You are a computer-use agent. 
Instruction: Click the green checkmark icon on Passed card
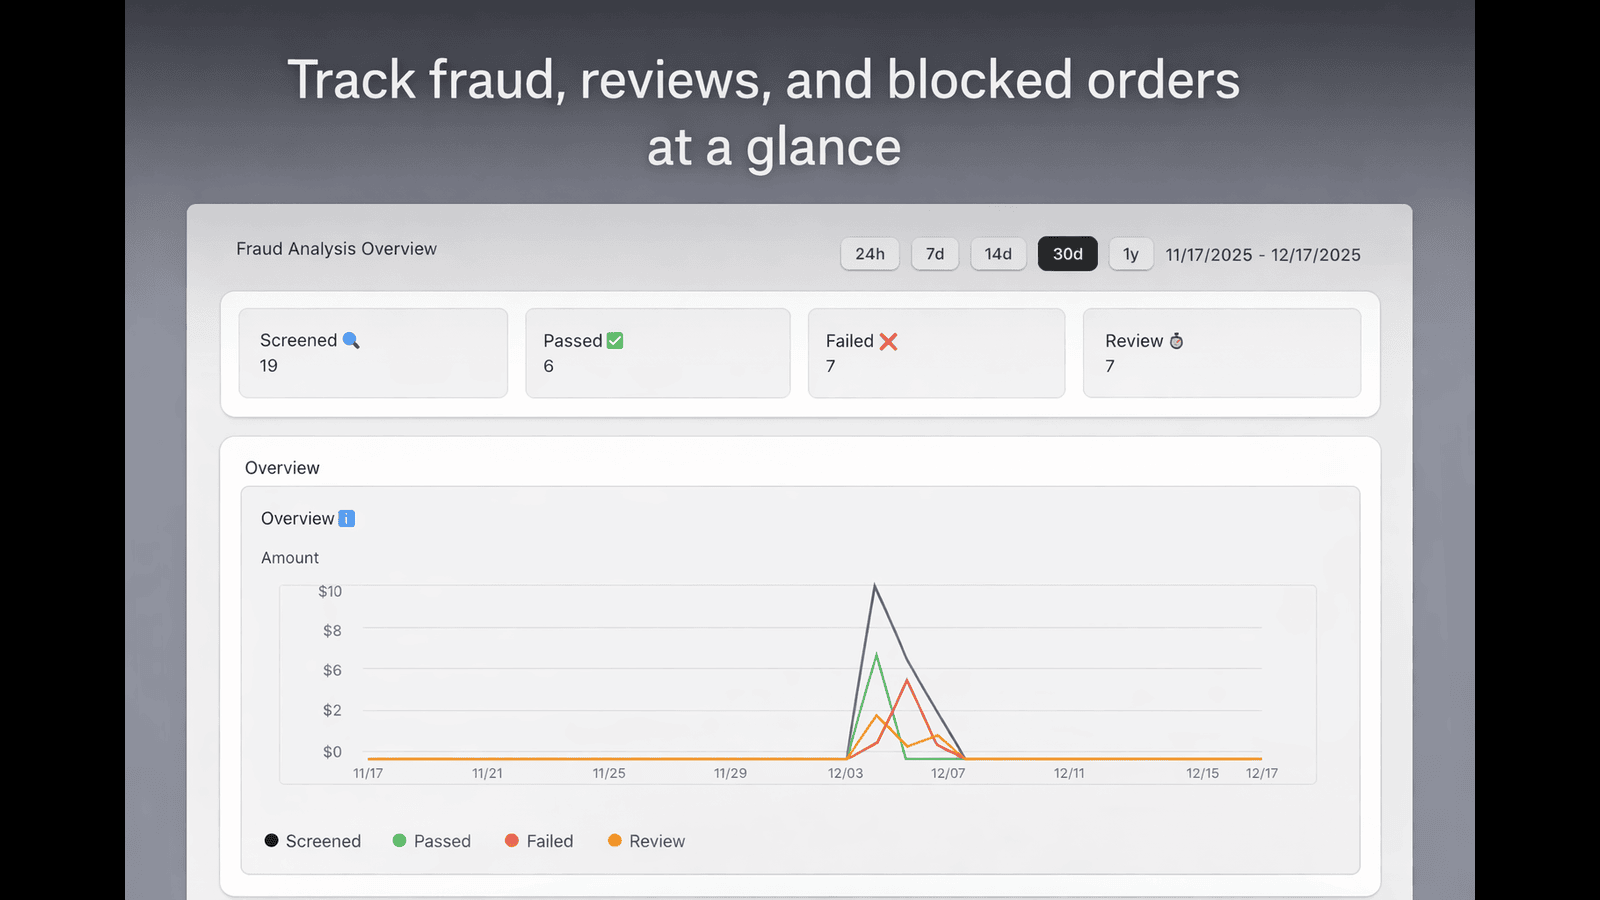[615, 340]
